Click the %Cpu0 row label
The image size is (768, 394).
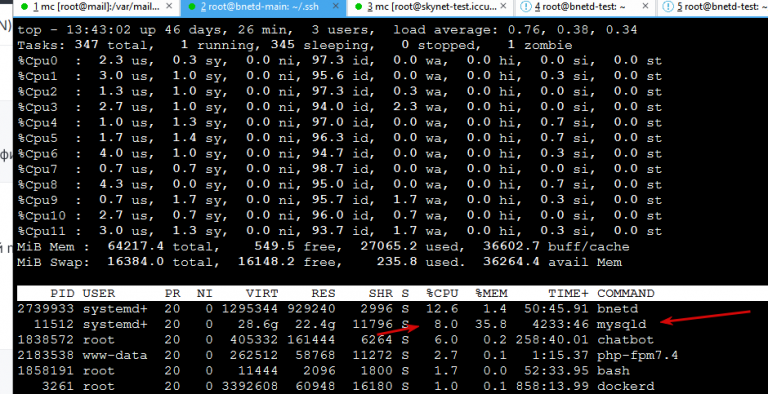coord(37,61)
